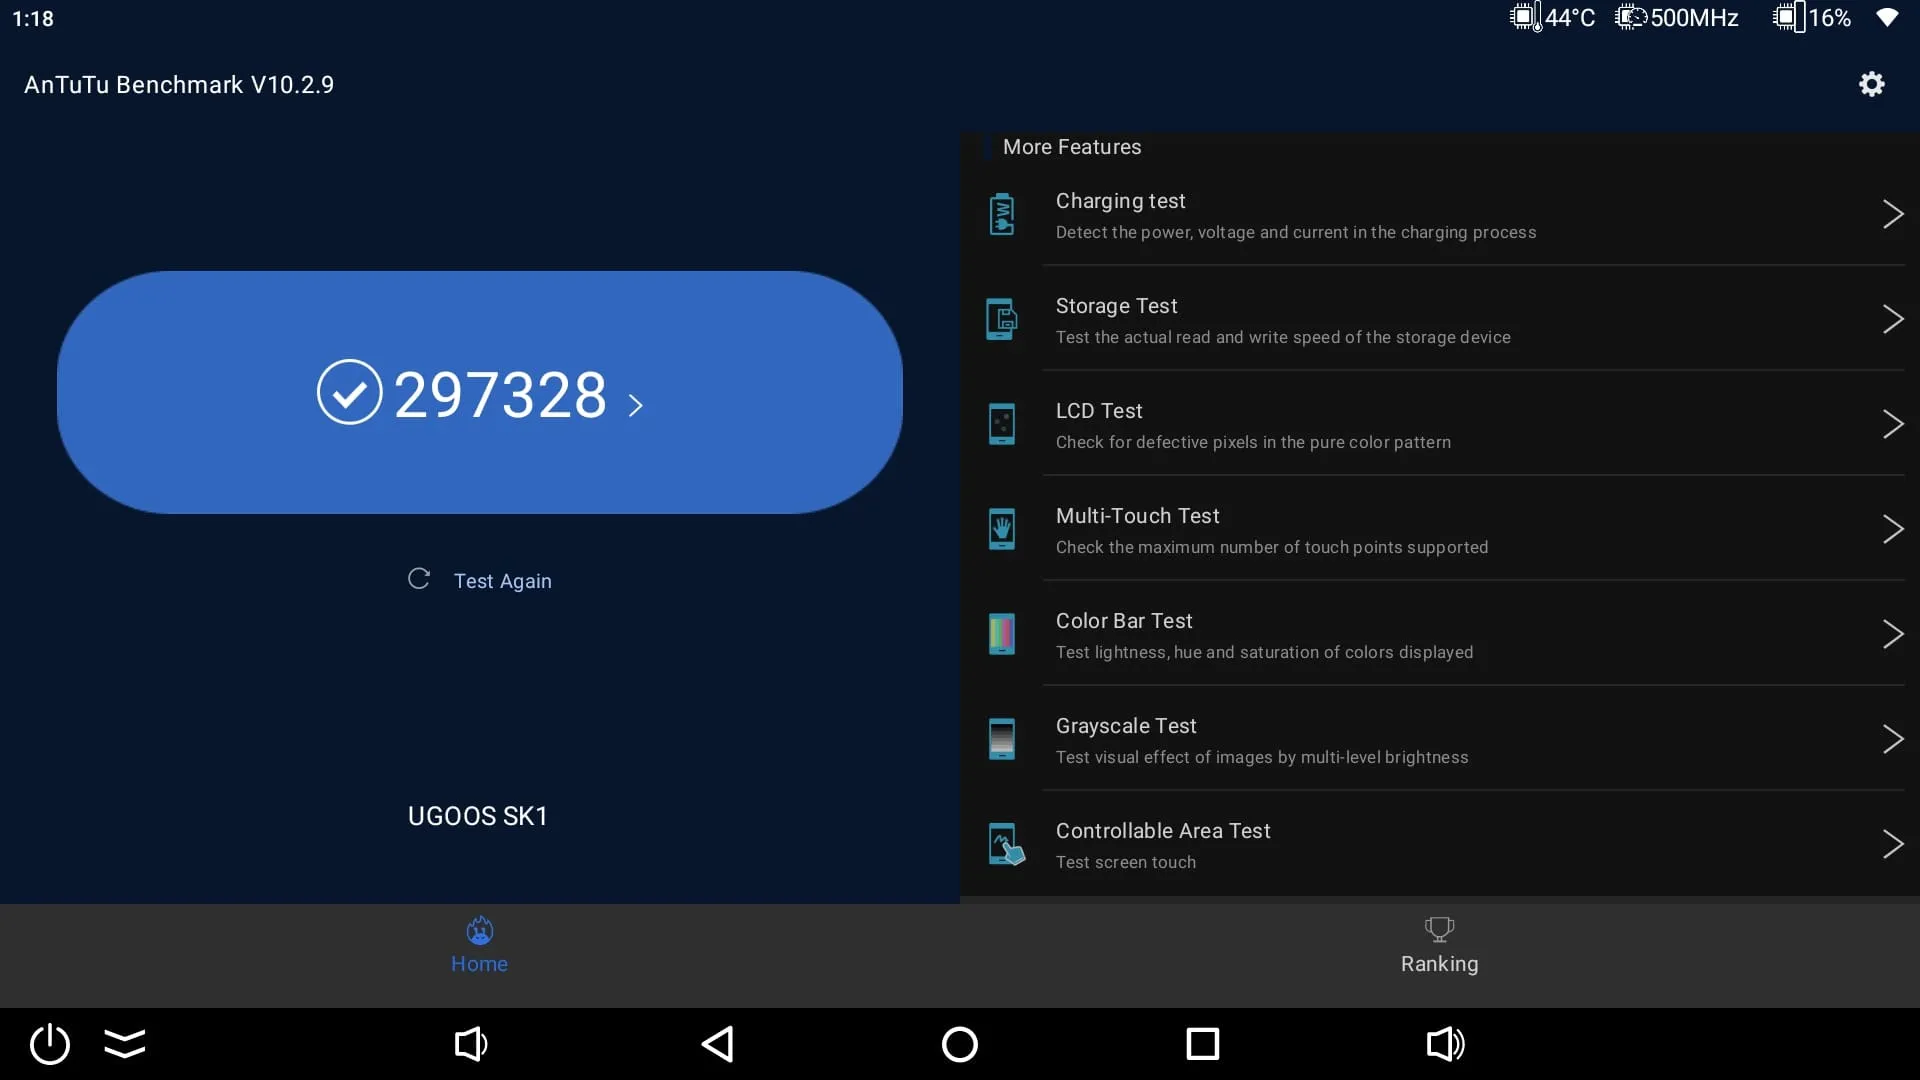Switch to the Ranking tab

click(x=1439, y=946)
